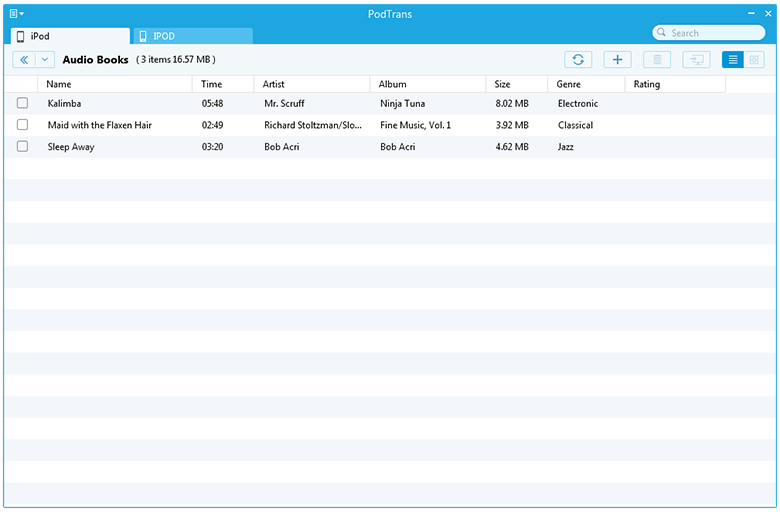This screenshot has height=512, width=780.
Task: Switch to the iPod device tab
Action: pos(70,36)
